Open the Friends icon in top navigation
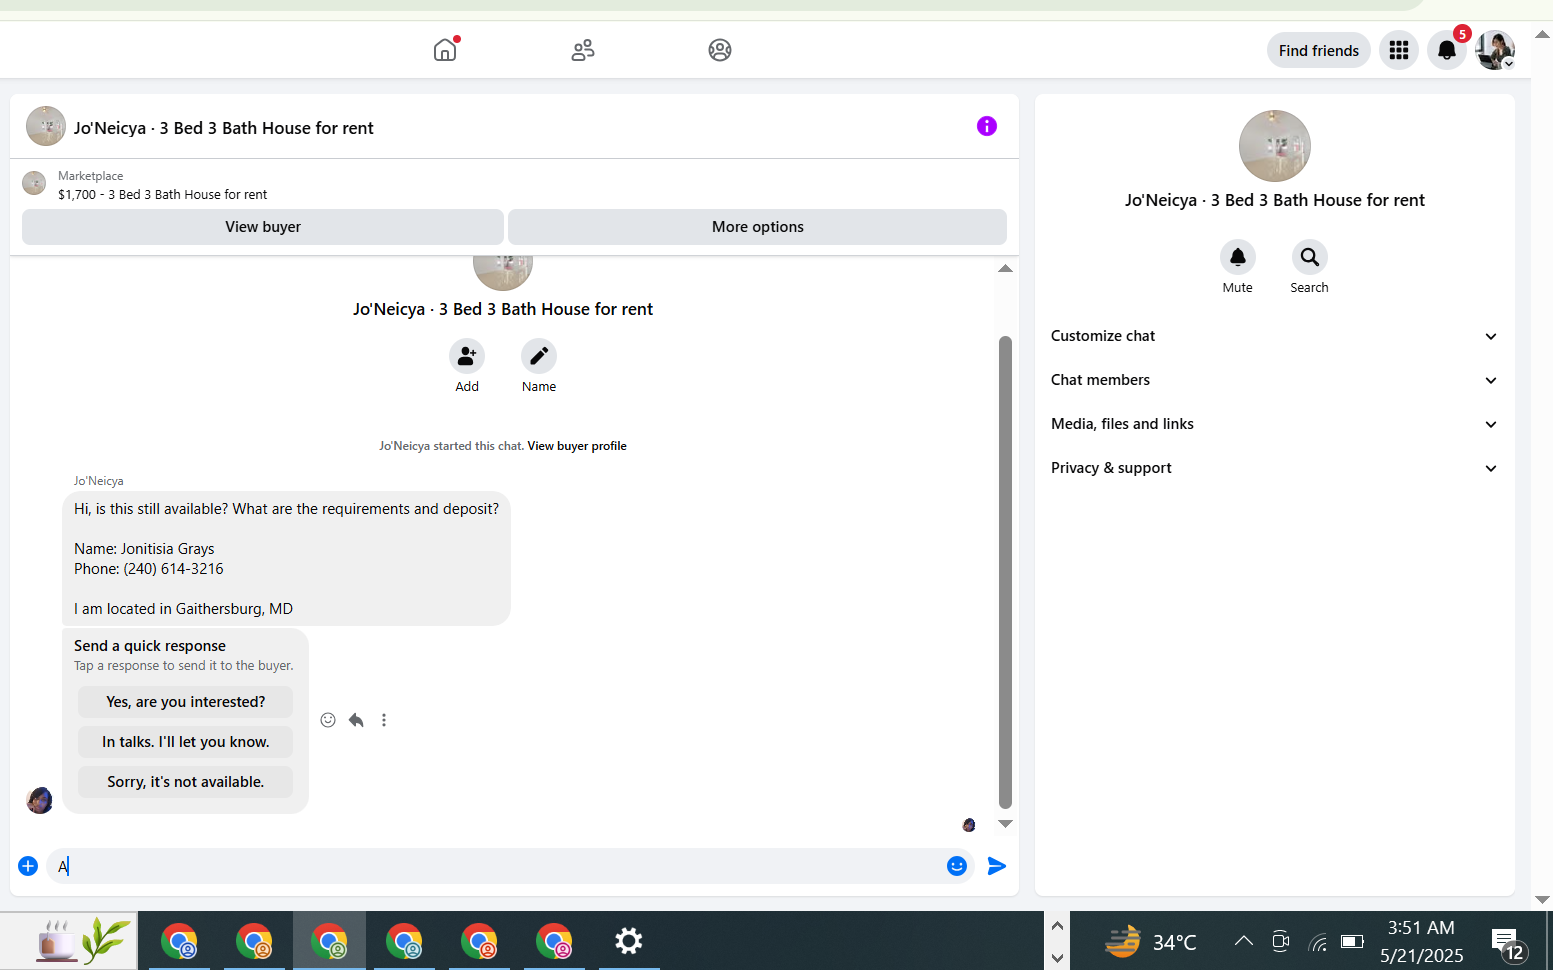The width and height of the screenshot is (1553, 970). point(583,50)
